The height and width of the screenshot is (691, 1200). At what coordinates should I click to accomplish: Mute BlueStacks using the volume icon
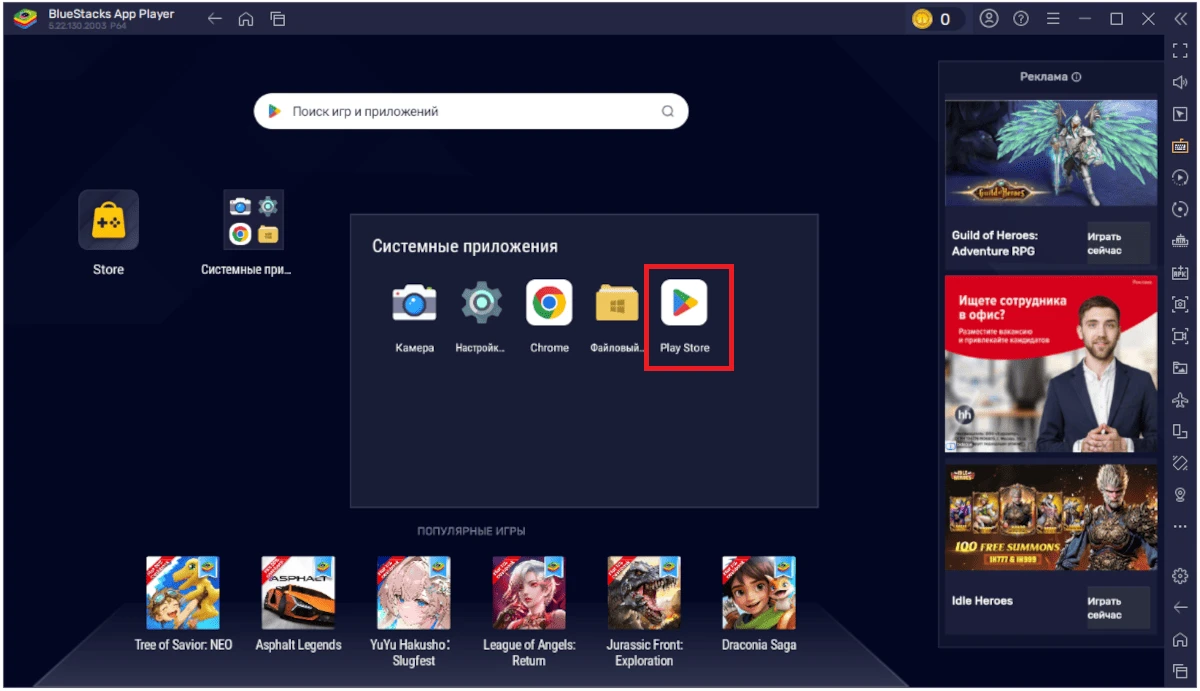click(x=1179, y=82)
